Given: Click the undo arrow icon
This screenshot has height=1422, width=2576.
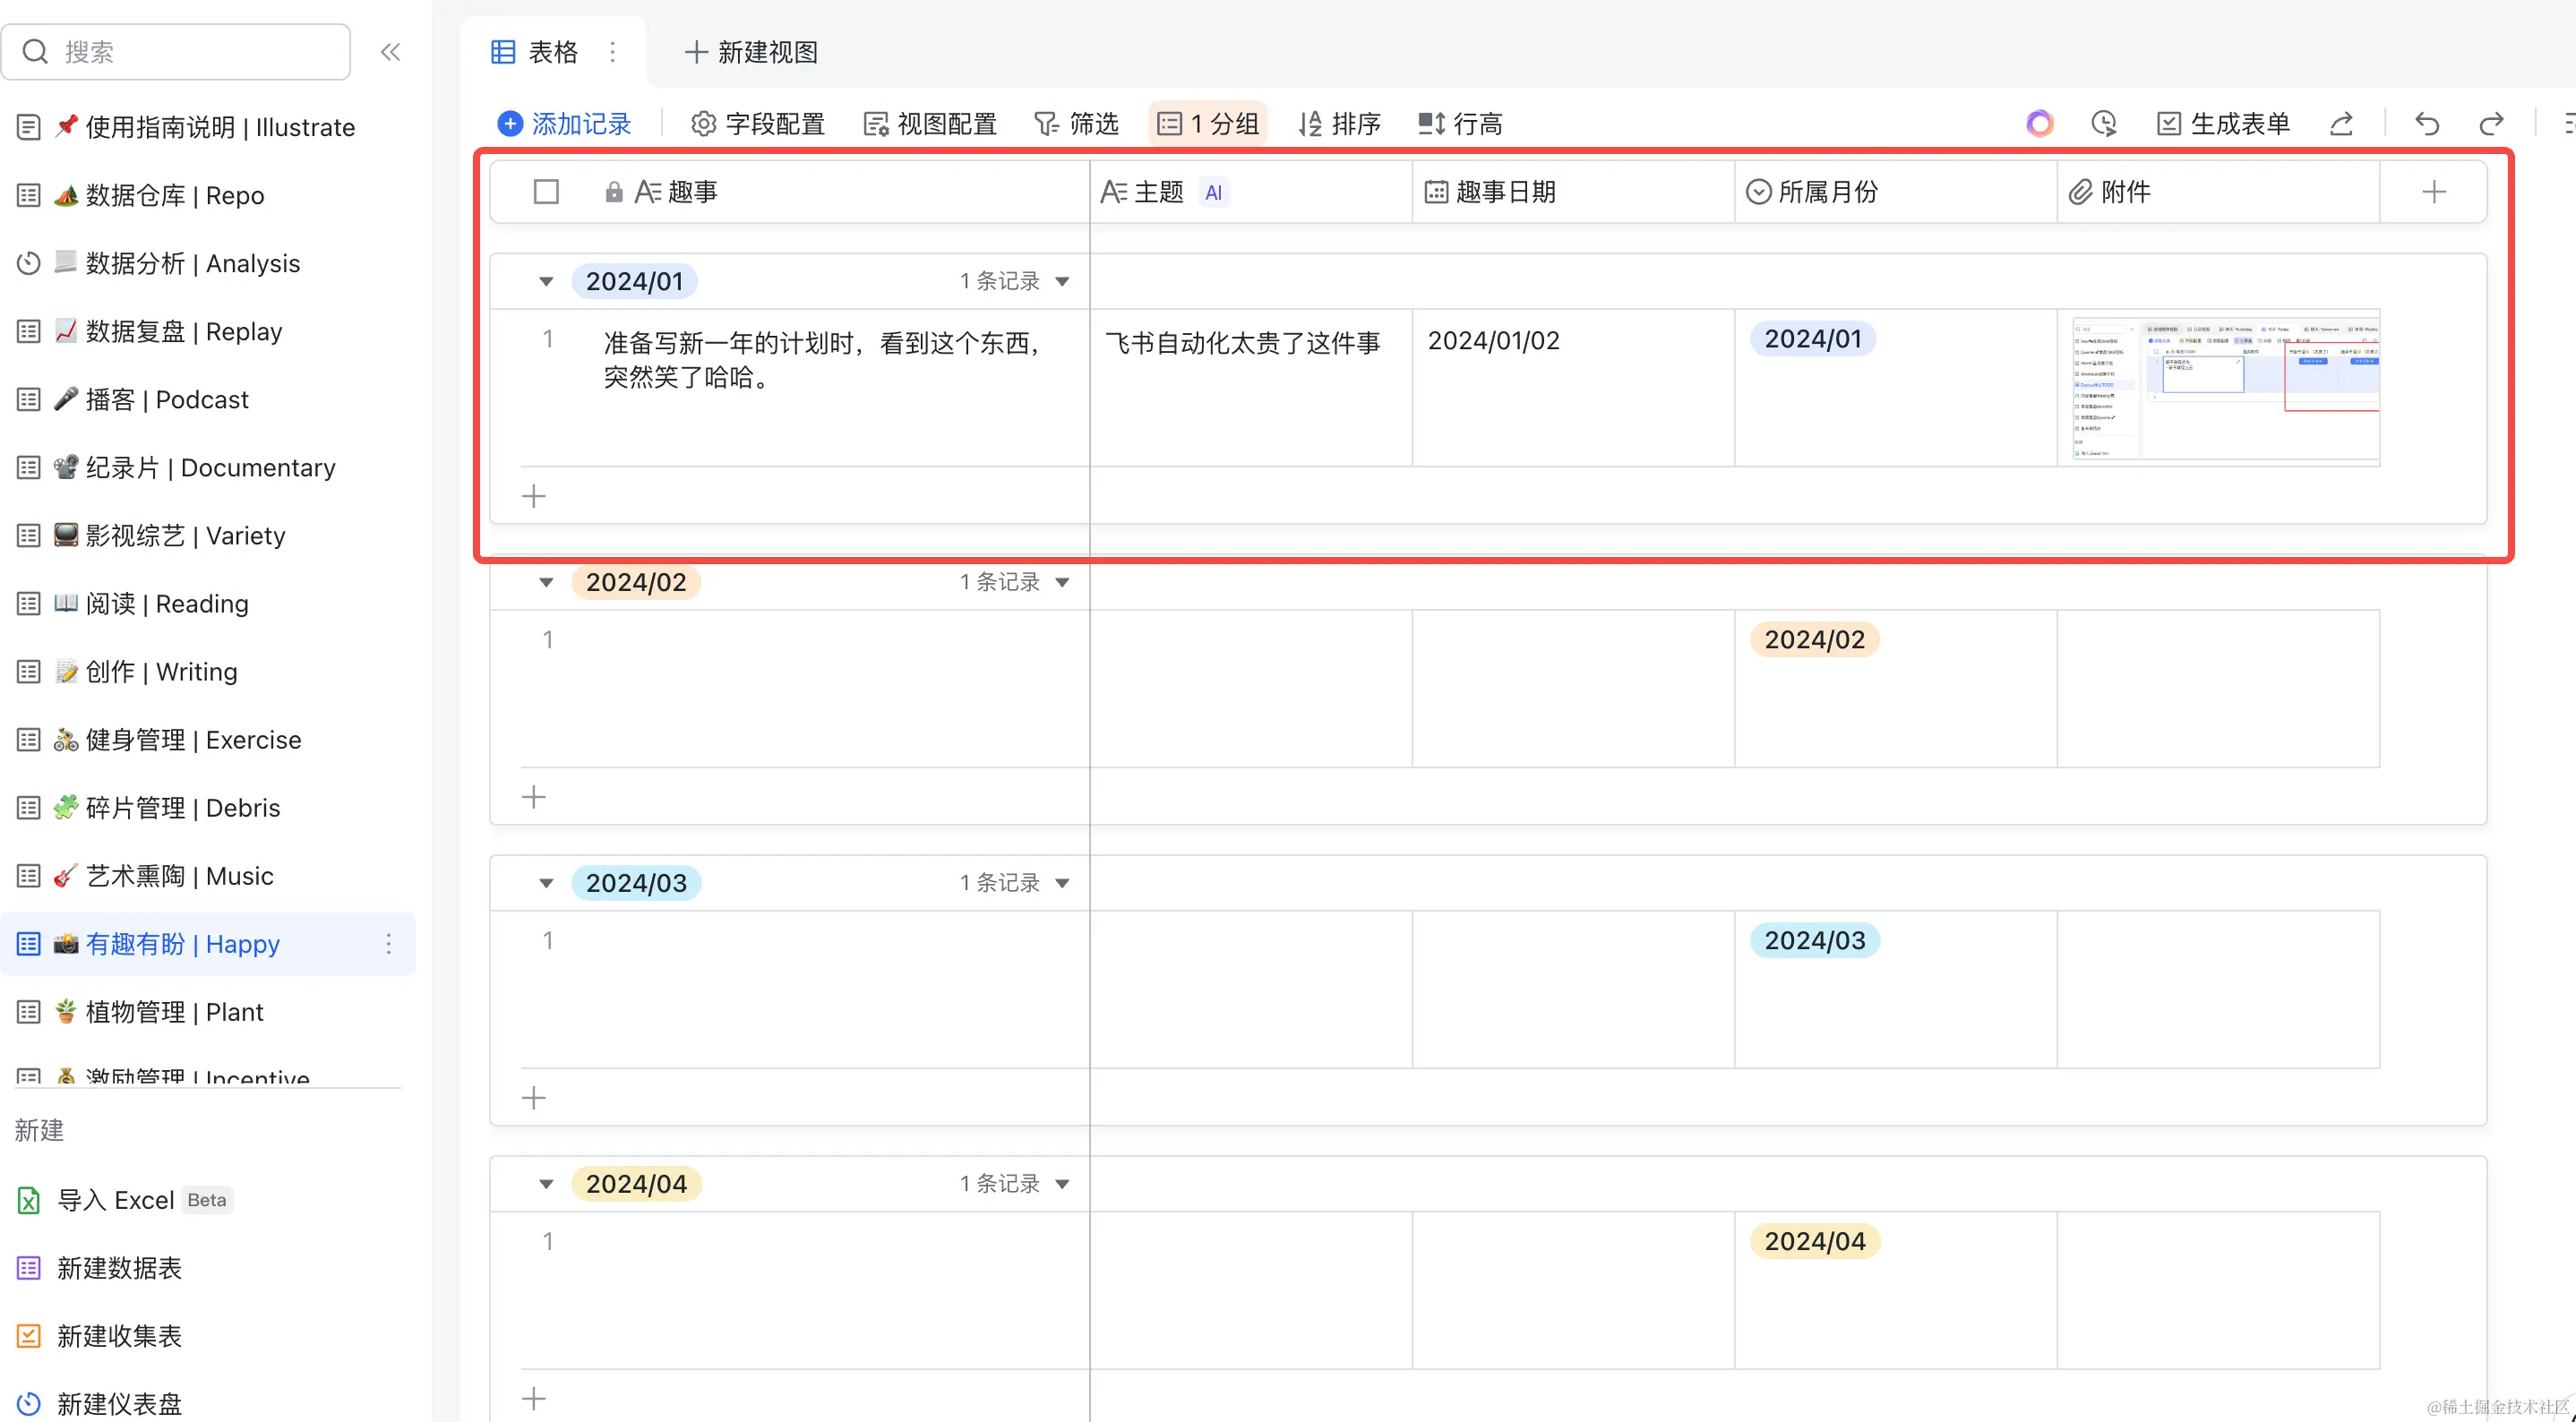Looking at the screenshot, I should [2427, 124].
